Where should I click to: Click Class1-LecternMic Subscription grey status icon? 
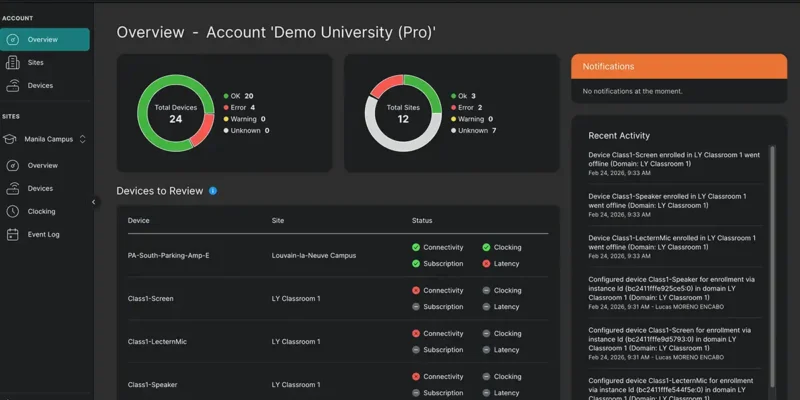(x=416, y=350)
